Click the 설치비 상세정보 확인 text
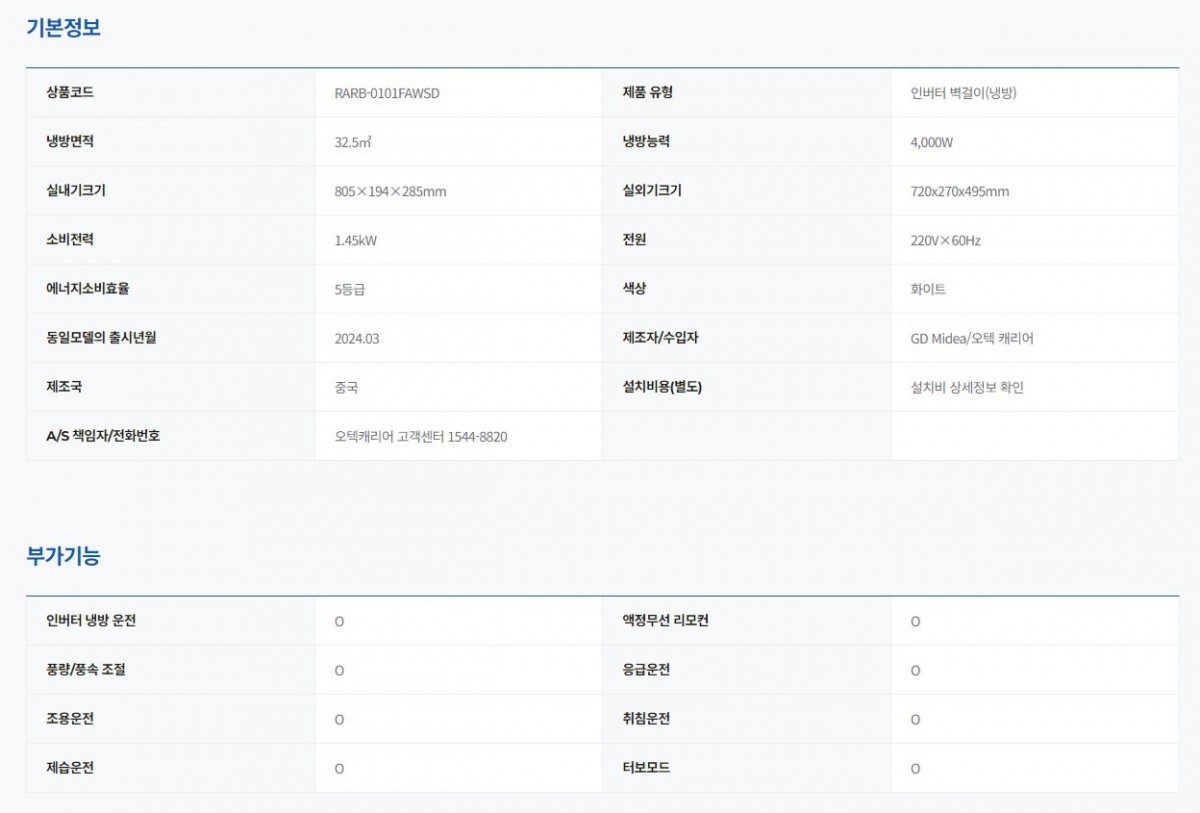The height and width of the screenshot is (813, 1200). coord(960,388)
